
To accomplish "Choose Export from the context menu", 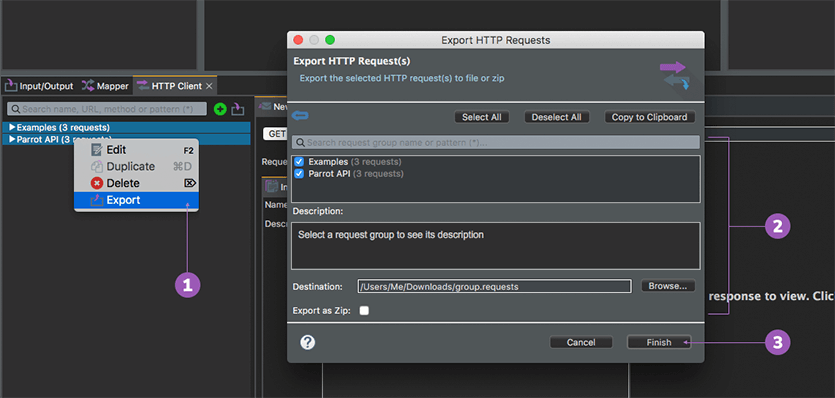I will 136,200.
